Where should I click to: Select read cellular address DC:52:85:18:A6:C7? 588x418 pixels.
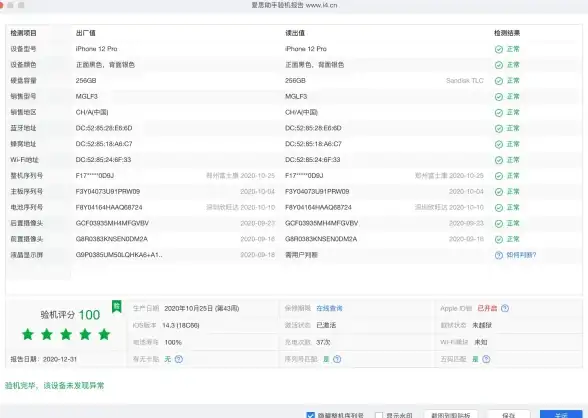pos(313,144)
